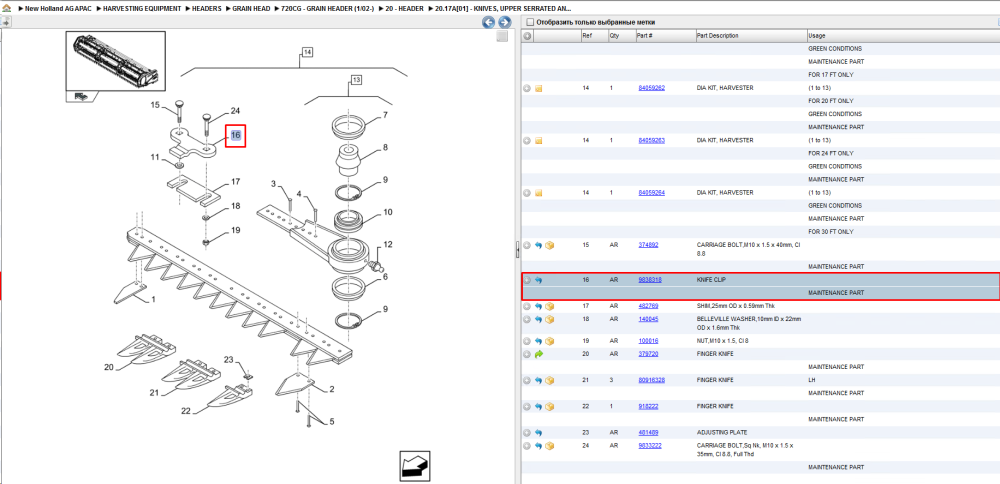Enable 'Отобразить только выбранные метки' checkbox

529,22
